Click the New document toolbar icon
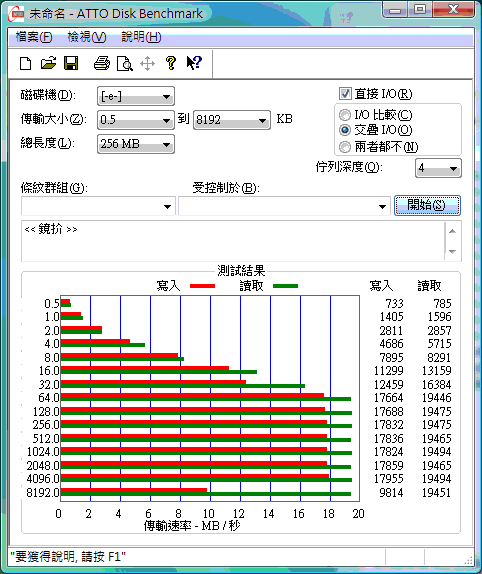This screenshot has width=482, height=574. (25, 63)
